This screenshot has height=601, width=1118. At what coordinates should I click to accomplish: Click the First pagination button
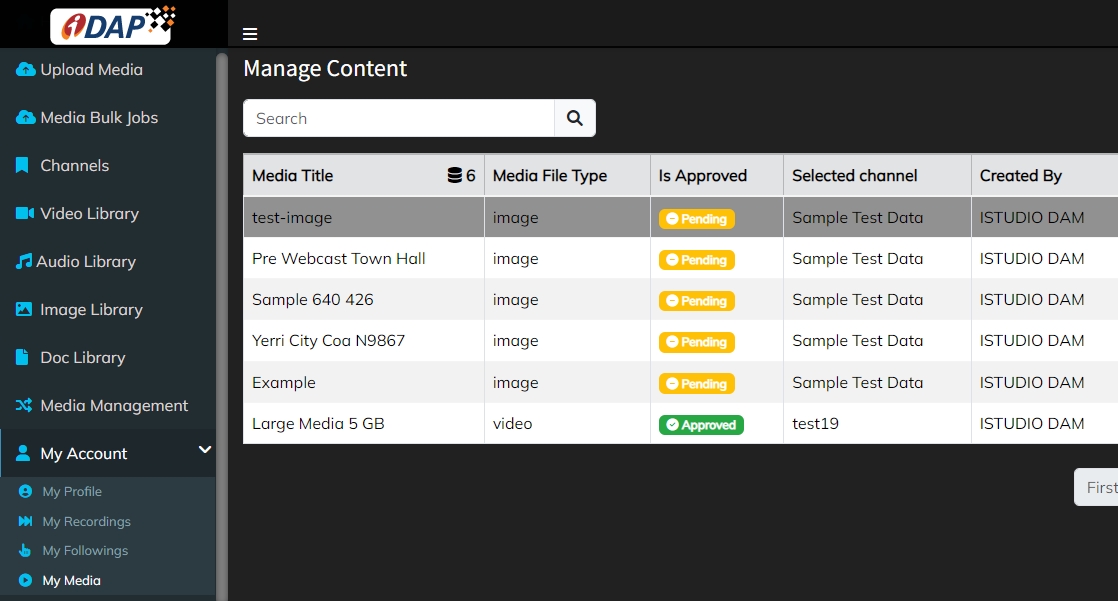pos(1096,487)
